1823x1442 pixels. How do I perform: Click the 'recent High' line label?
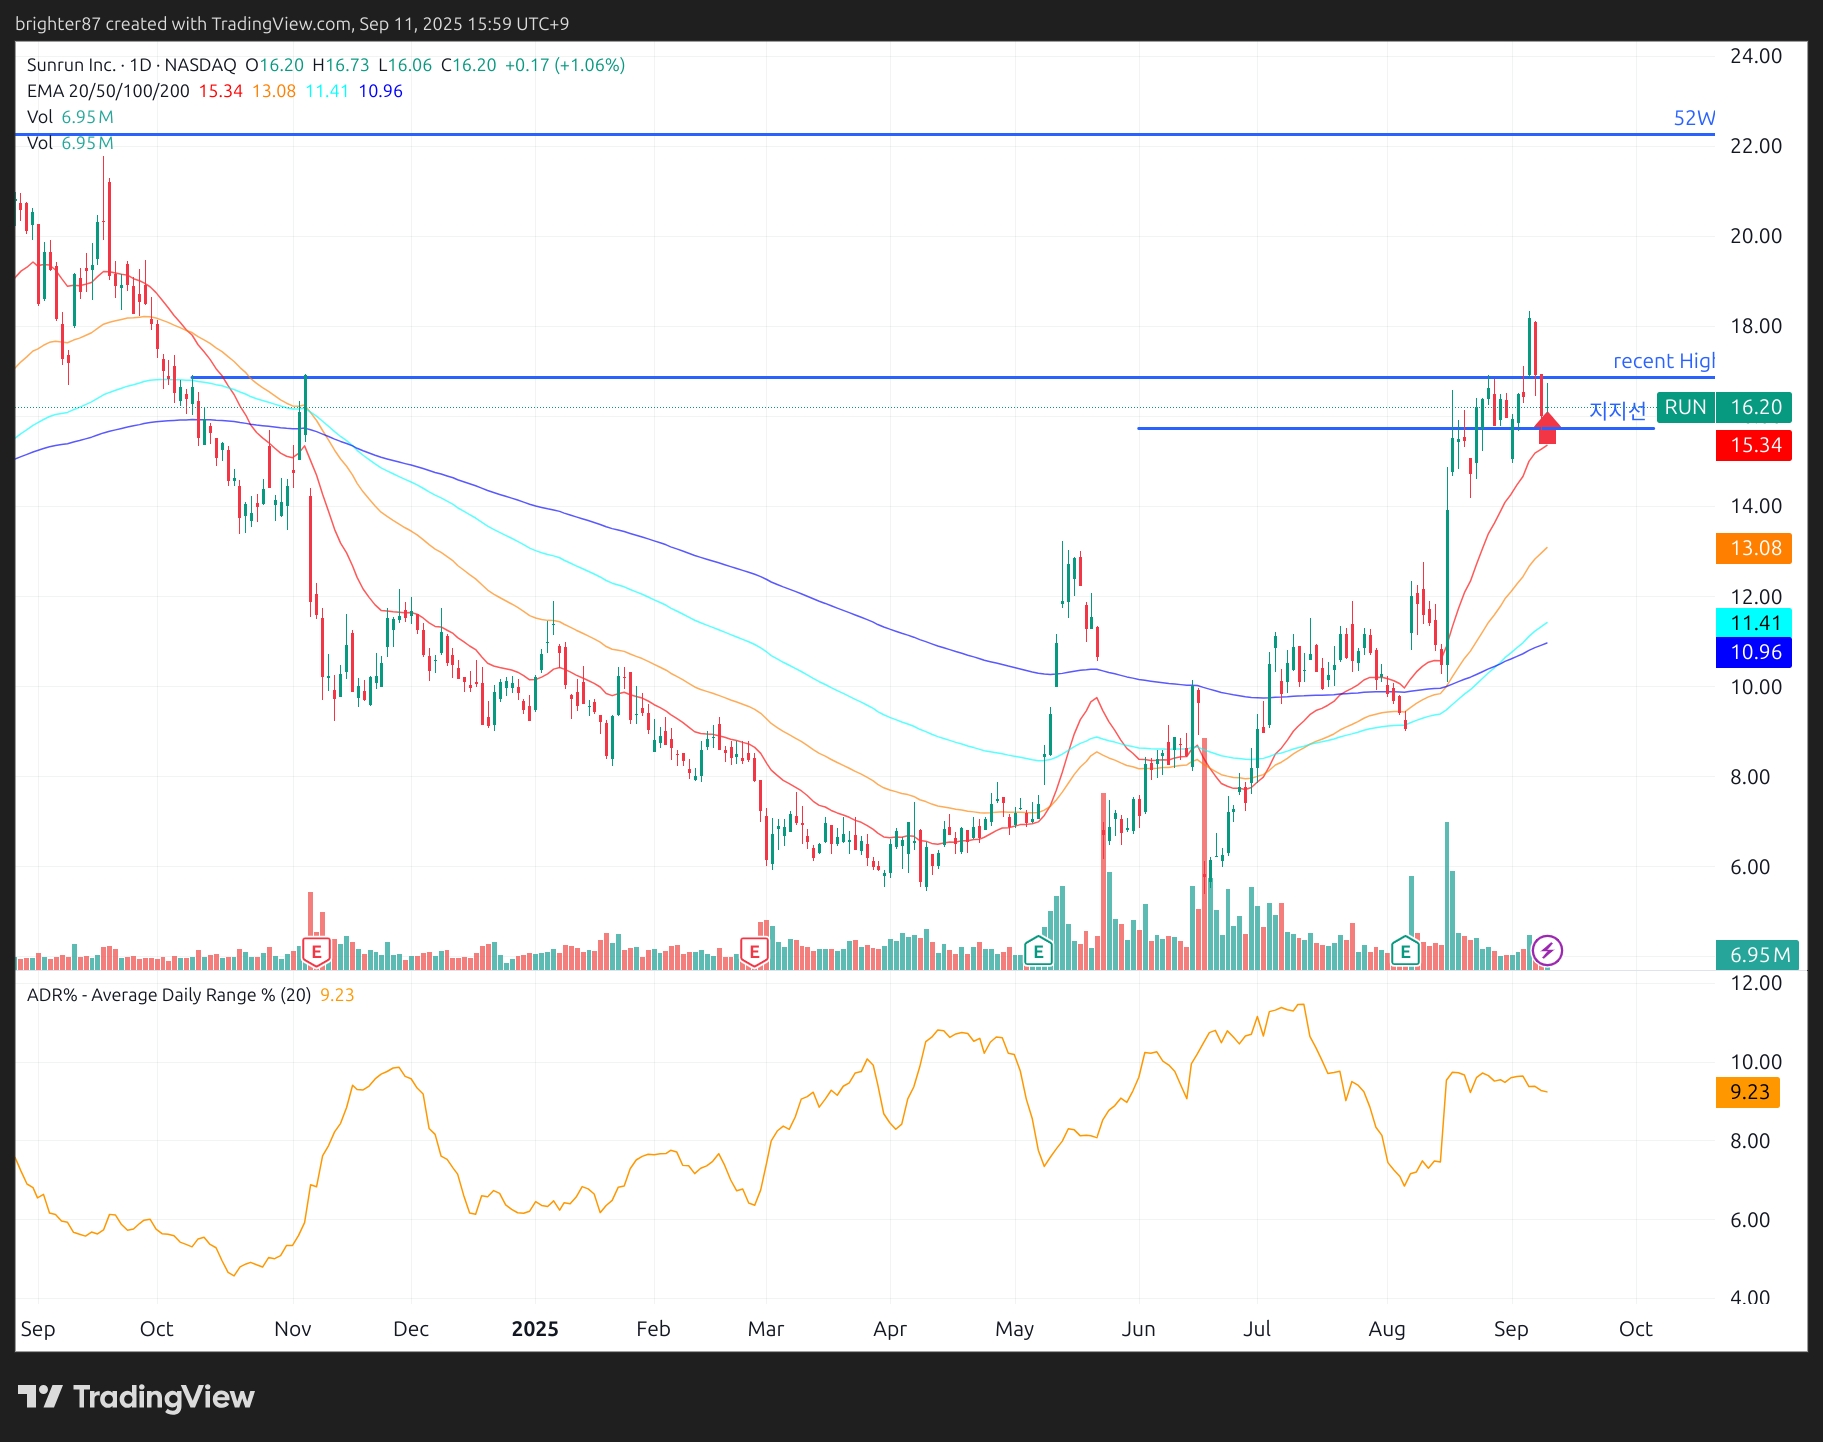click(1663, 361)
